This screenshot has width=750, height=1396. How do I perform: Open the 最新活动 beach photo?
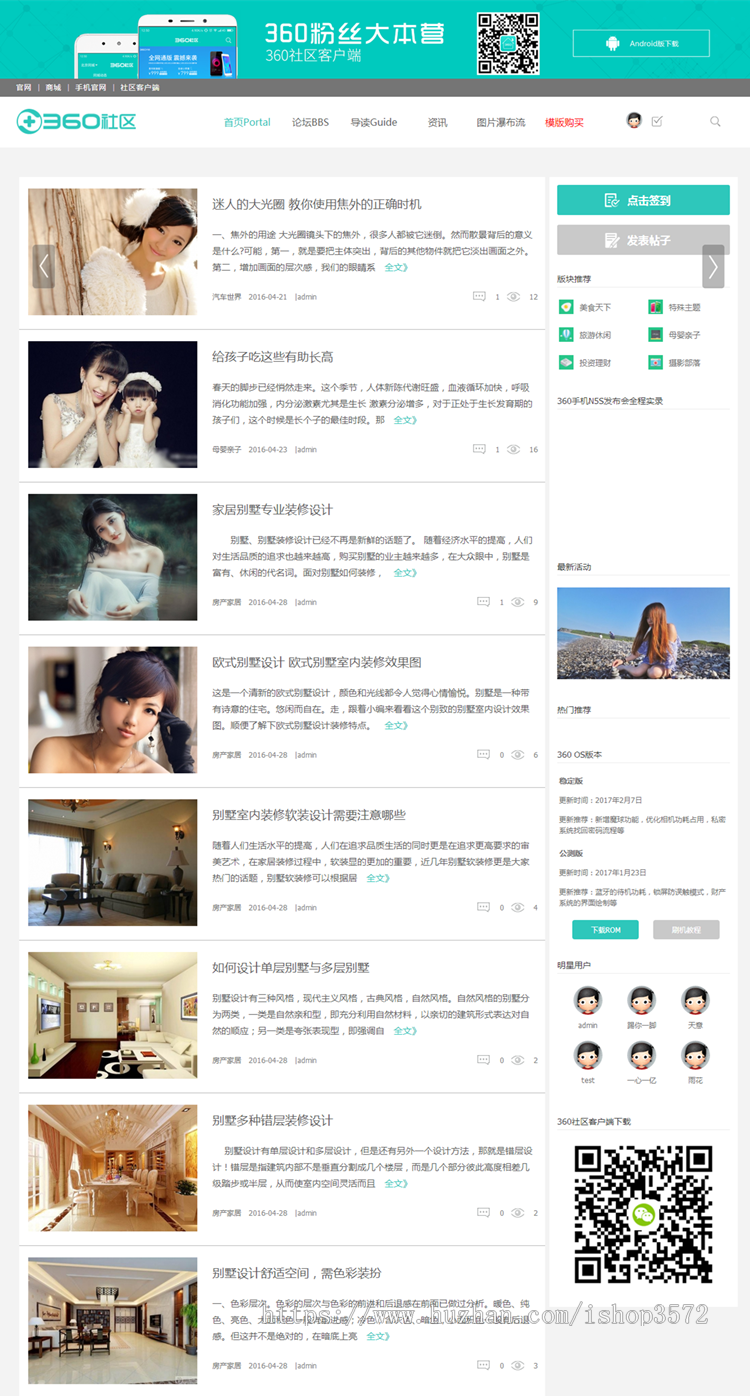point(643,633)
